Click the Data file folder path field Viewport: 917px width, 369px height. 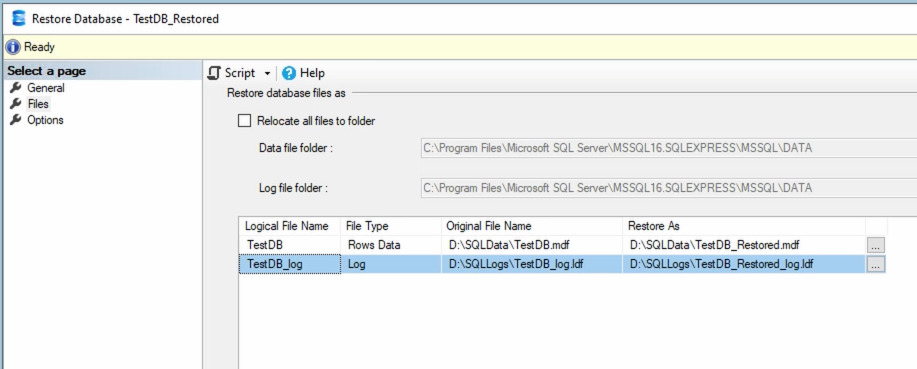[x=668, y=148]
